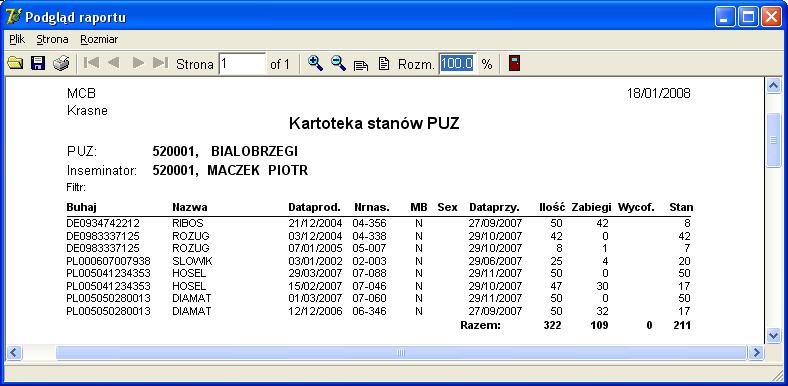Go to the previous page
Screen dimensions: 788x386
point(114,63)
